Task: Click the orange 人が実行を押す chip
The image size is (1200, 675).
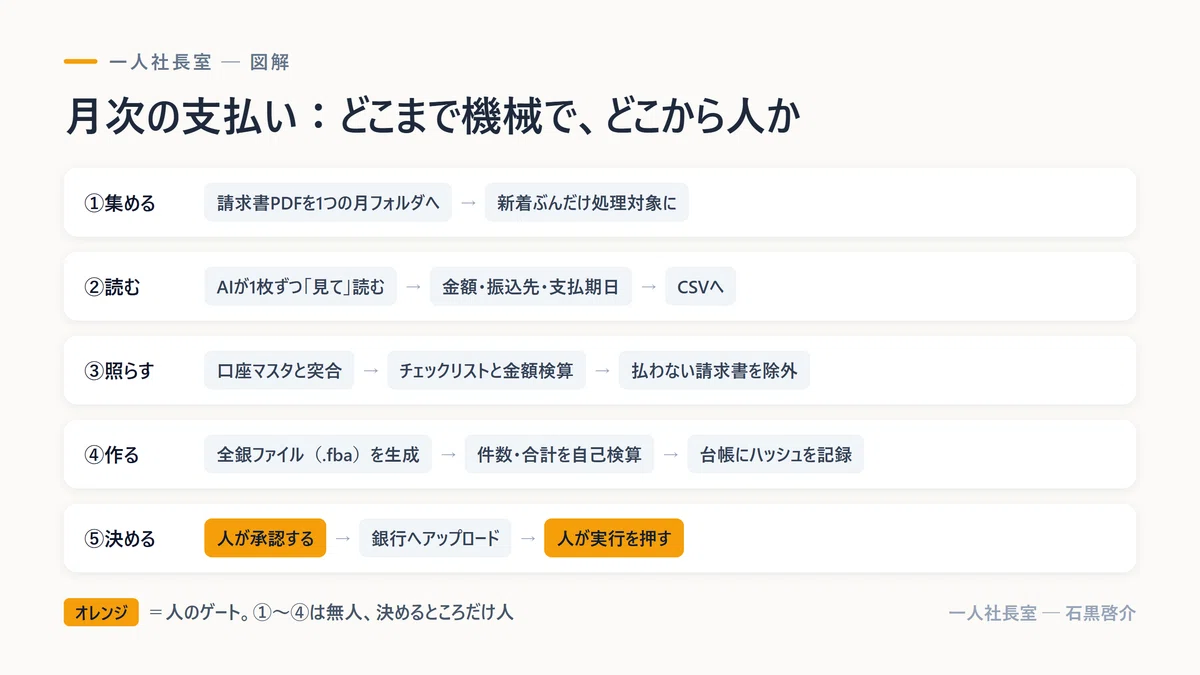Action: pos(614,538)
